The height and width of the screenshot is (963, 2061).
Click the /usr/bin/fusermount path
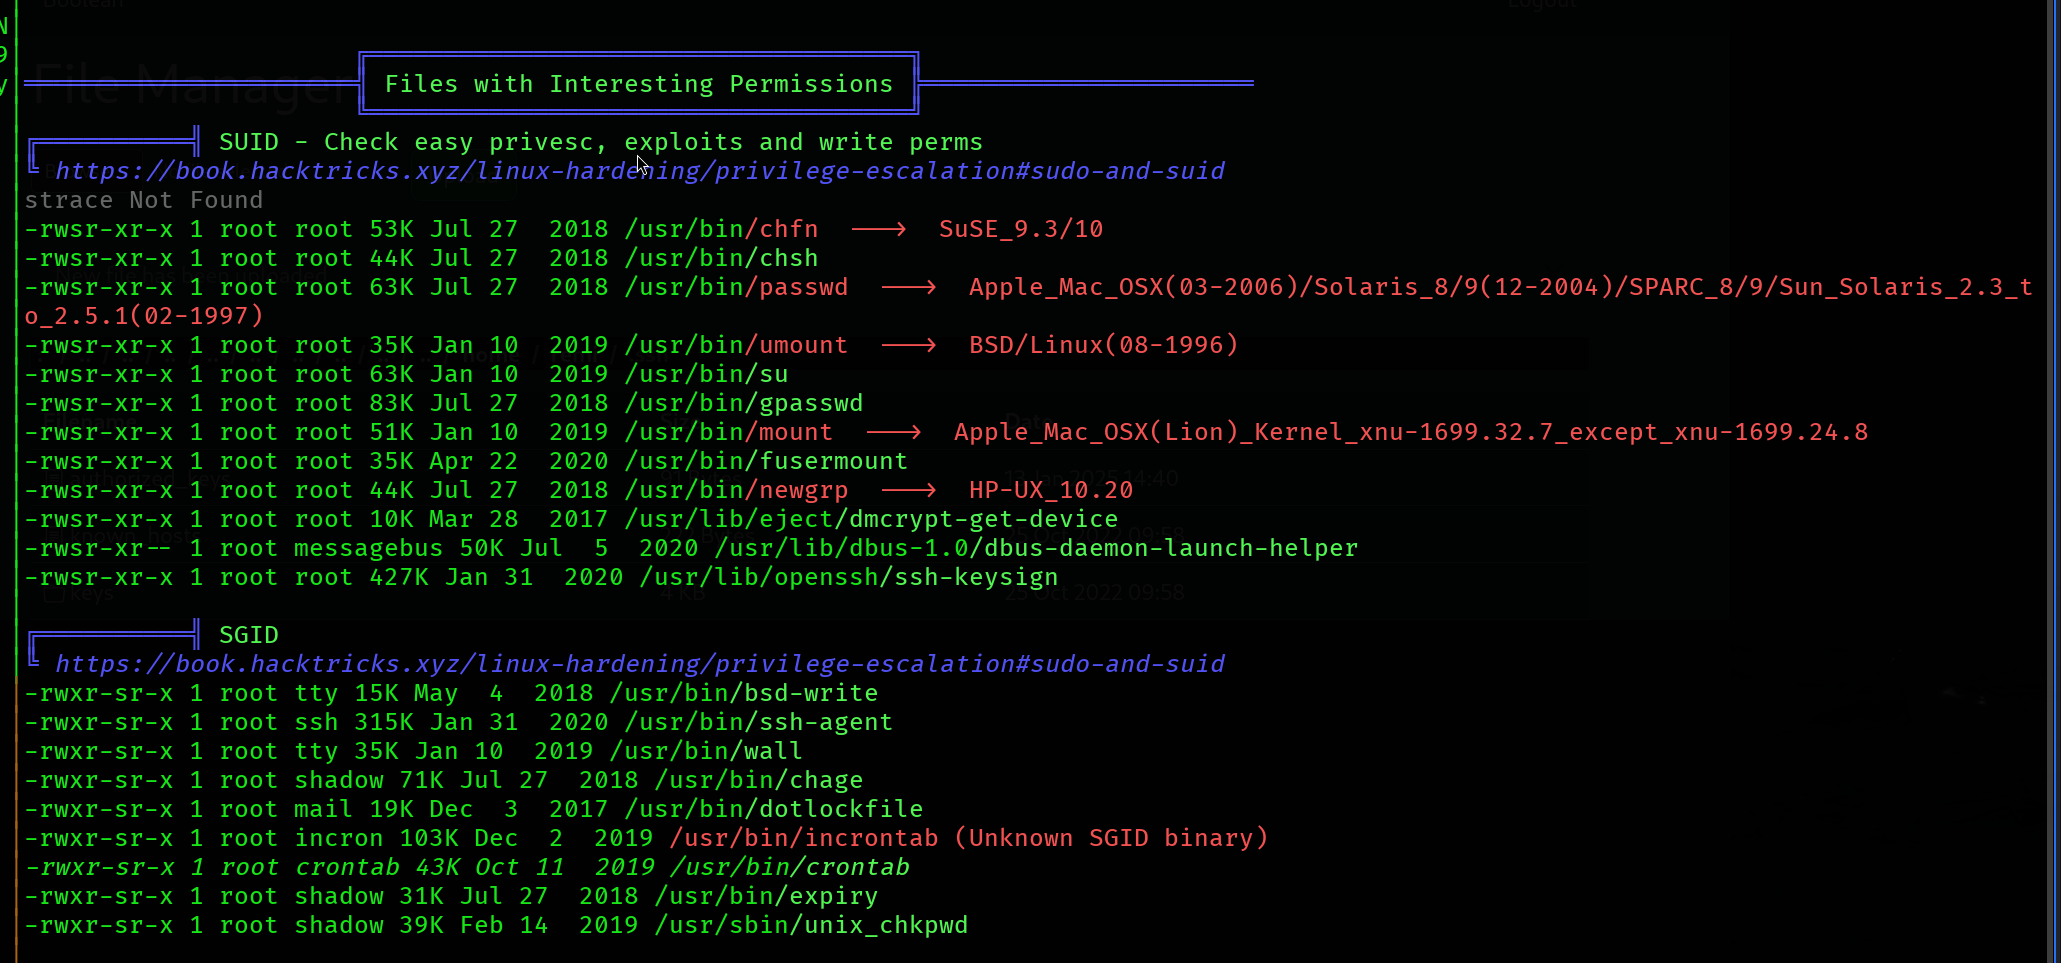click(765, 461)
